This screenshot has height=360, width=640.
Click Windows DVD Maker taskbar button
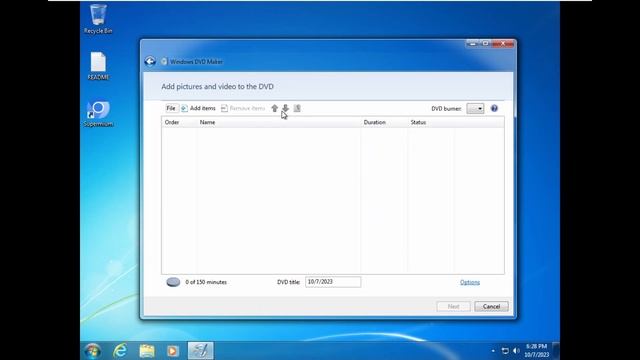point(200,351)
